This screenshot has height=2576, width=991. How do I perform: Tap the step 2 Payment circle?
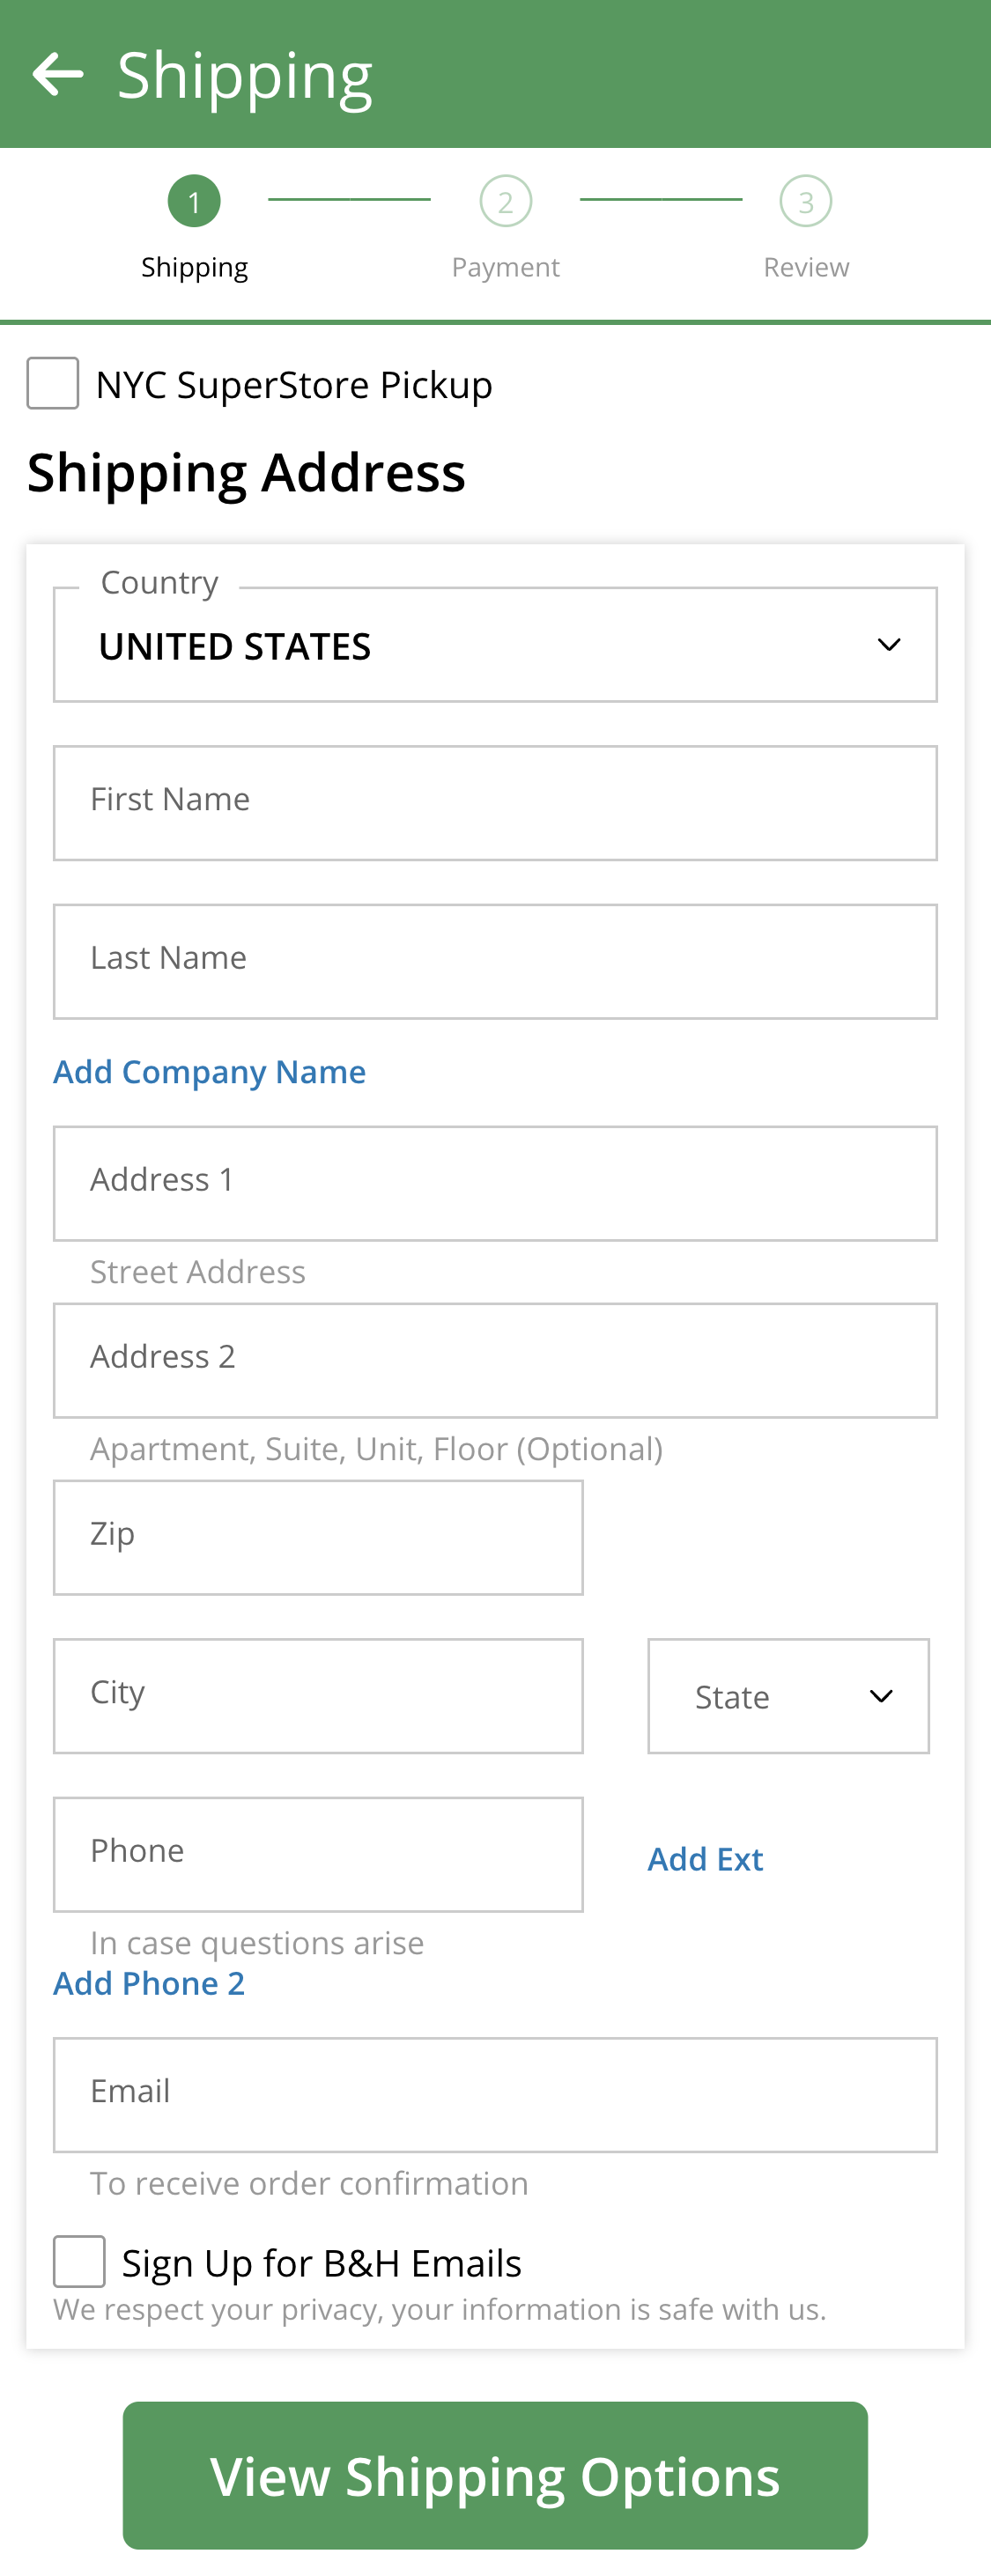pos(505,202)
